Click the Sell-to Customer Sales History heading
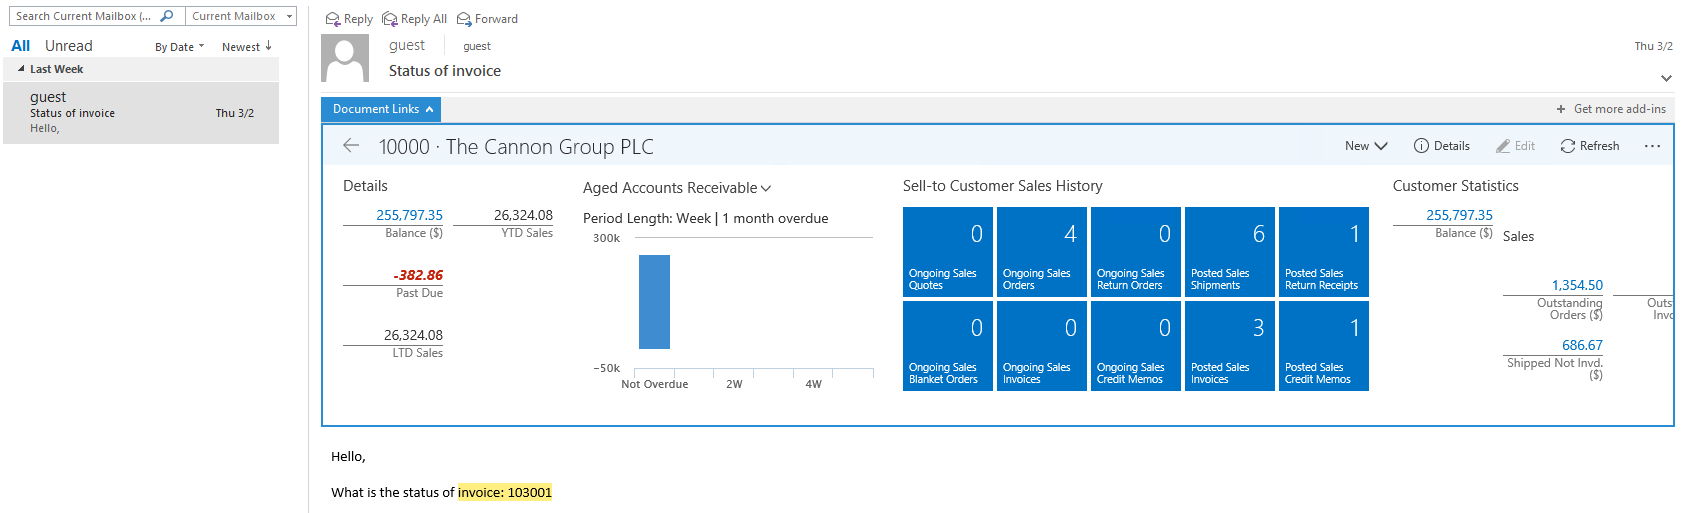This screenshot has height=513, width=1683. [x=1003, y=186]
